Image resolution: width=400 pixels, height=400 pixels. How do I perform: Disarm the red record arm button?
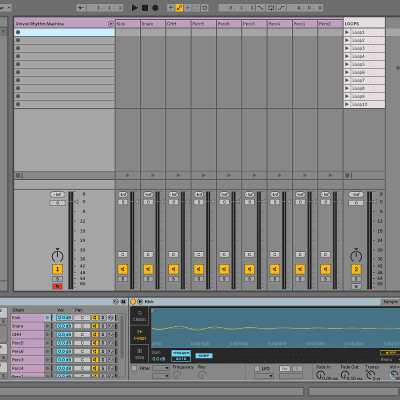57,286
